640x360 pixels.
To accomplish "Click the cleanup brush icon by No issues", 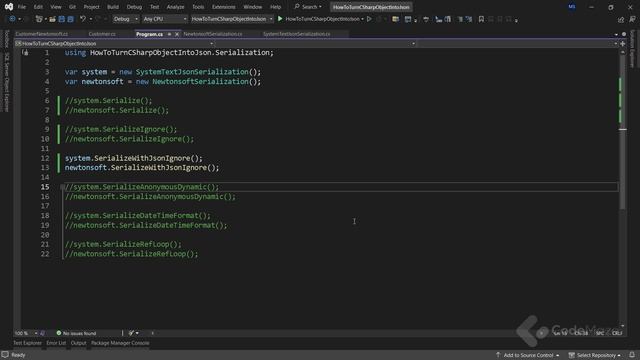I will coord(131,333).
